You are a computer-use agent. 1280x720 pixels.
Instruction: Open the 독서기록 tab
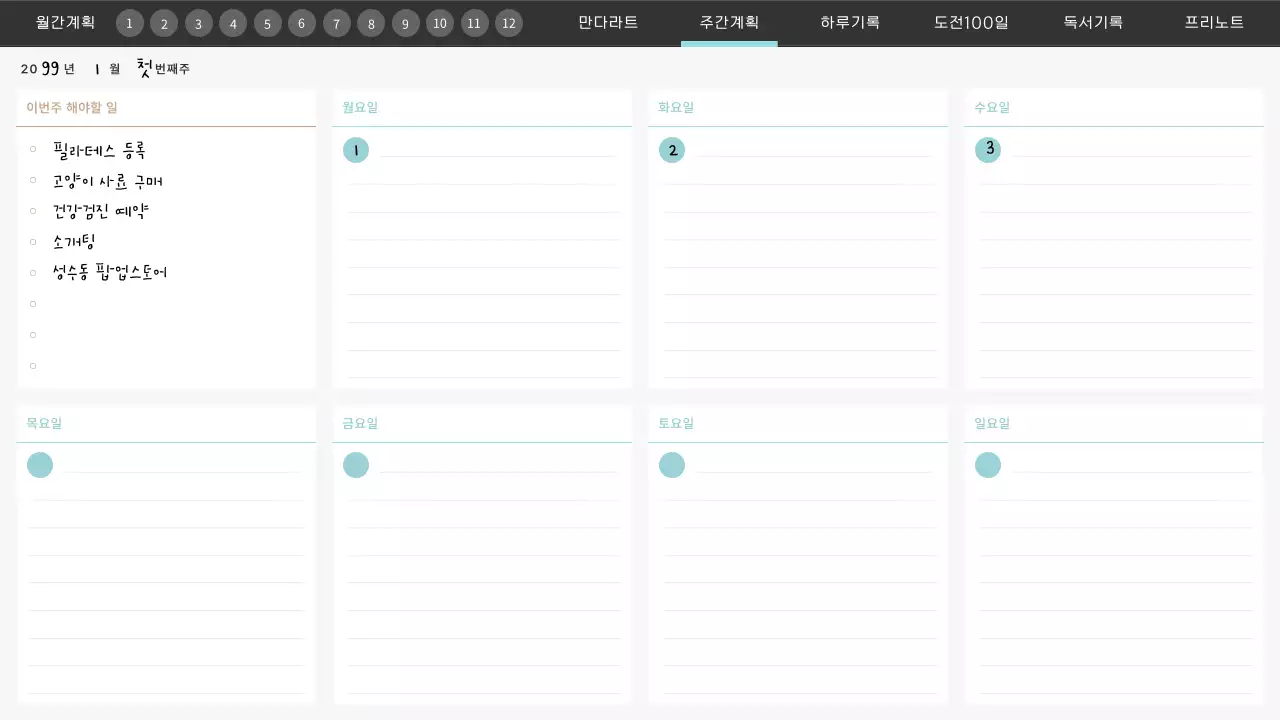(1093, 22)
